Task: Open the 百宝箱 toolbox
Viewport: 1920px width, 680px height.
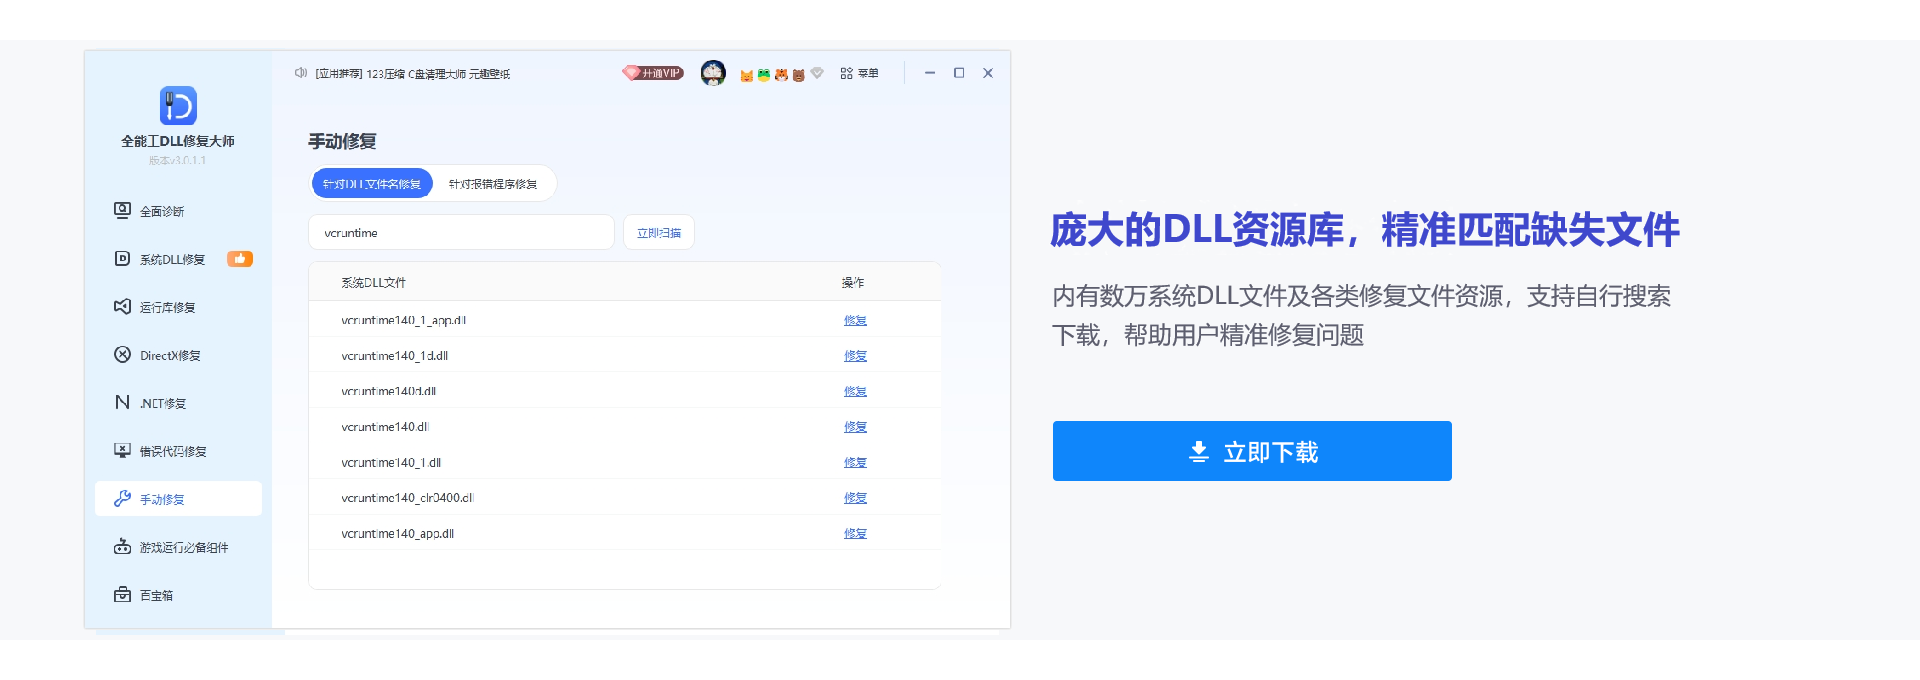Action: pos(156,595)
